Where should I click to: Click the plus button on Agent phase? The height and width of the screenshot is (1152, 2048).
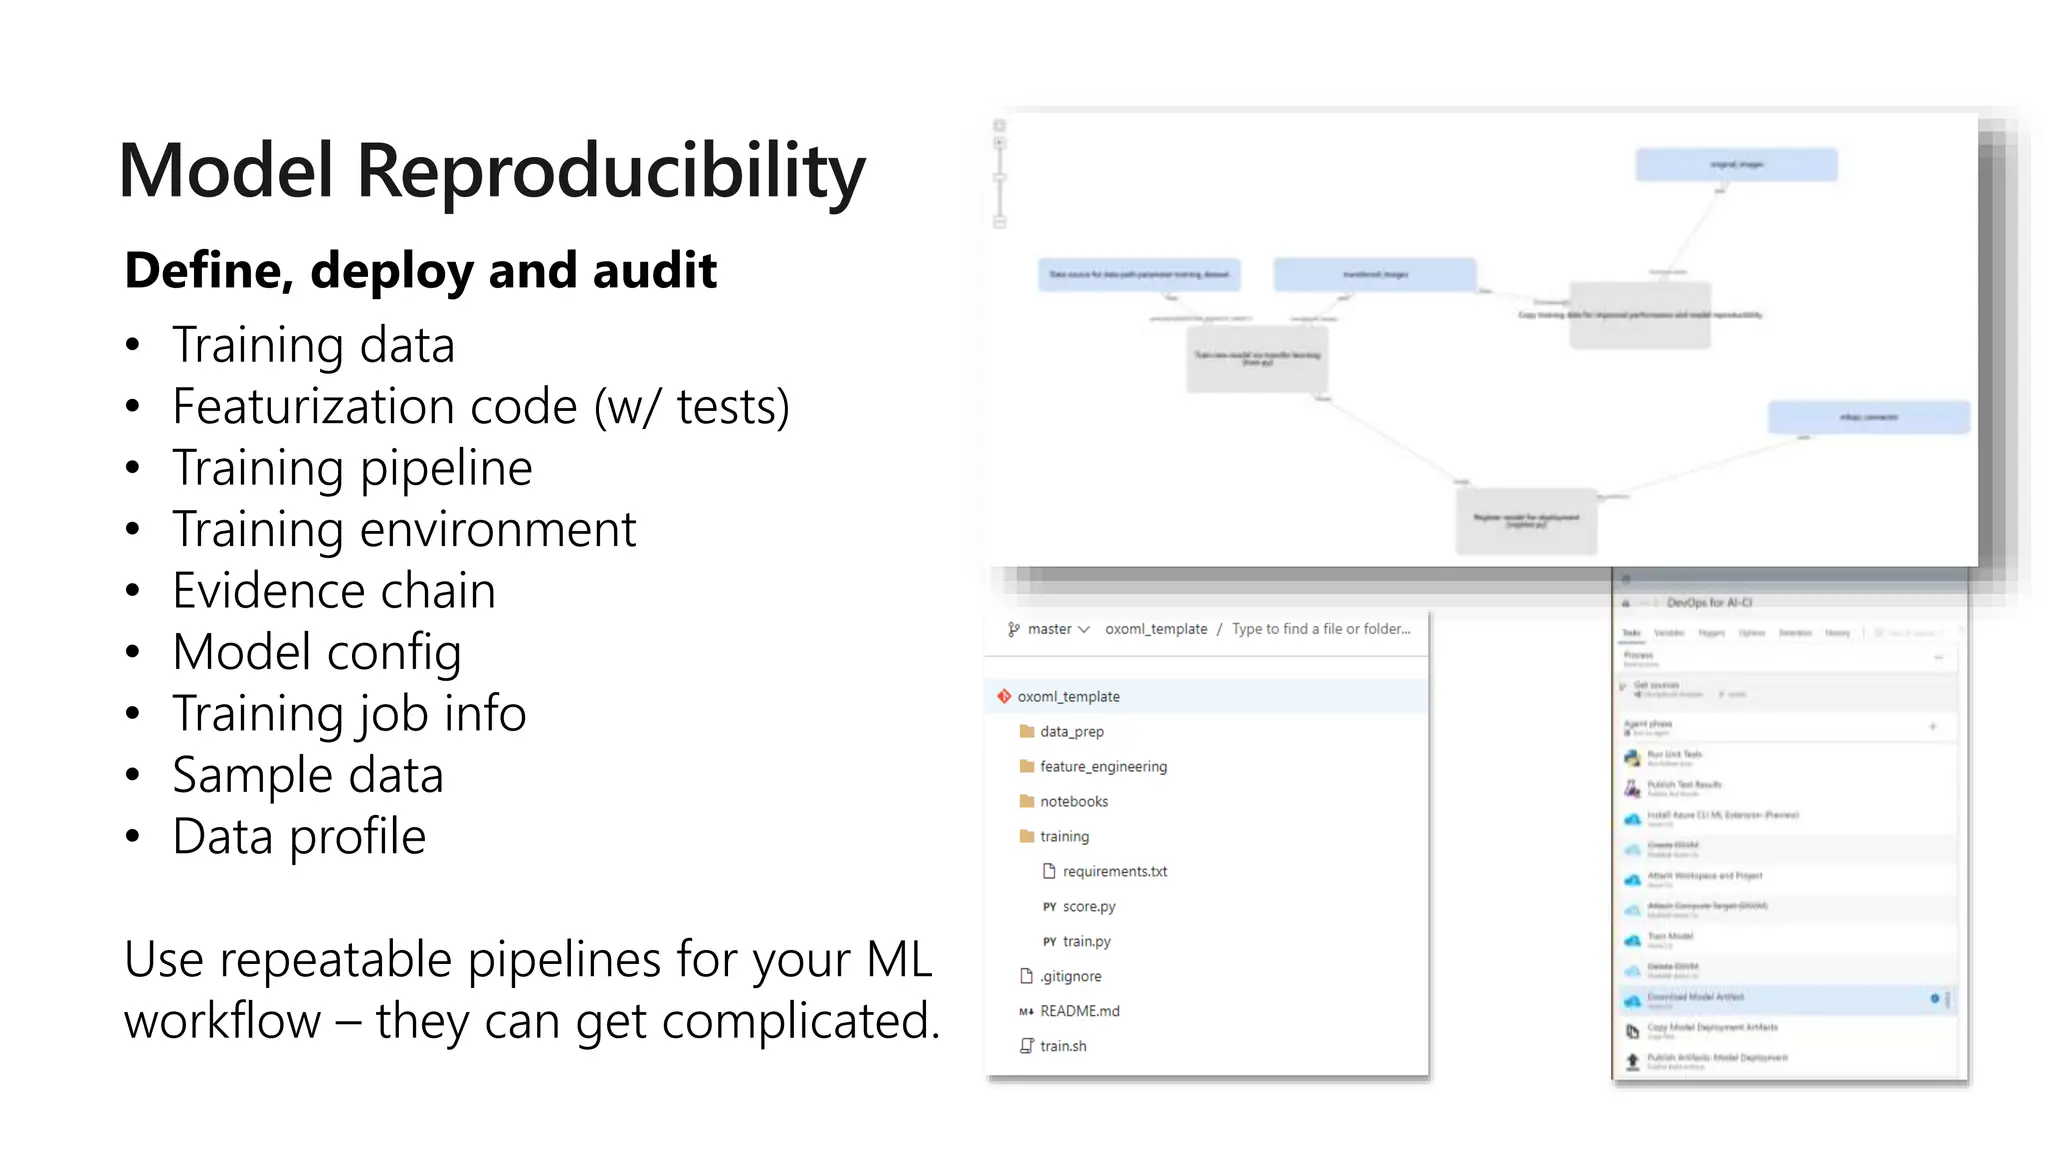coord(1932,727)
